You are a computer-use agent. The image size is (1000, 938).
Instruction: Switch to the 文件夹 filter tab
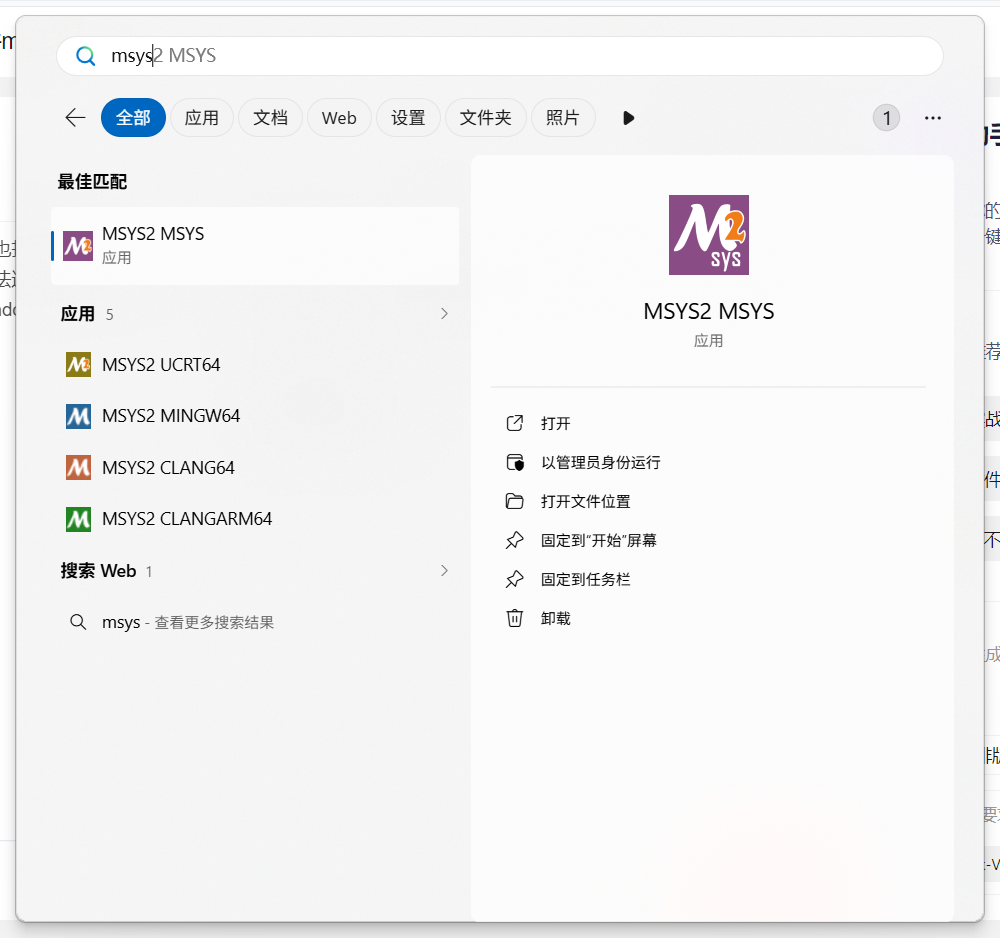[485, 118]
